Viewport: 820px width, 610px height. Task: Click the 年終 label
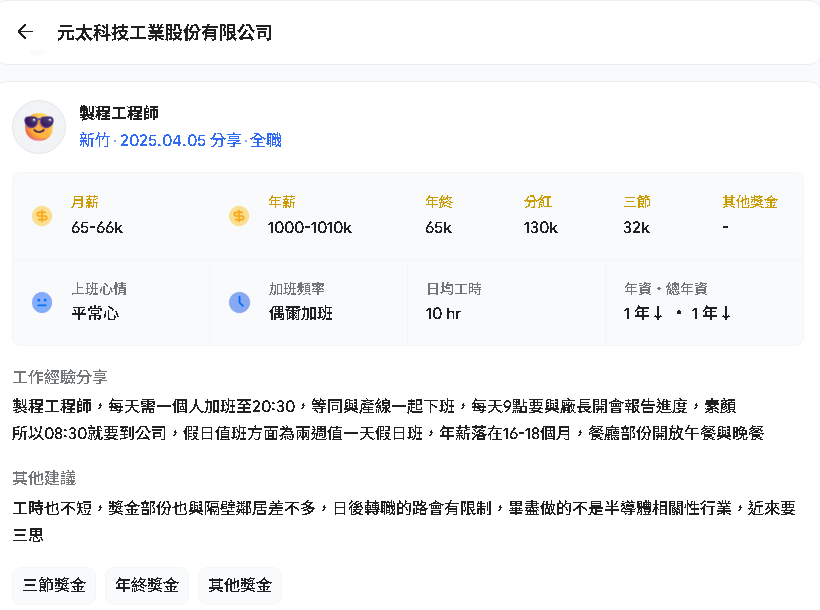[439, 202]
